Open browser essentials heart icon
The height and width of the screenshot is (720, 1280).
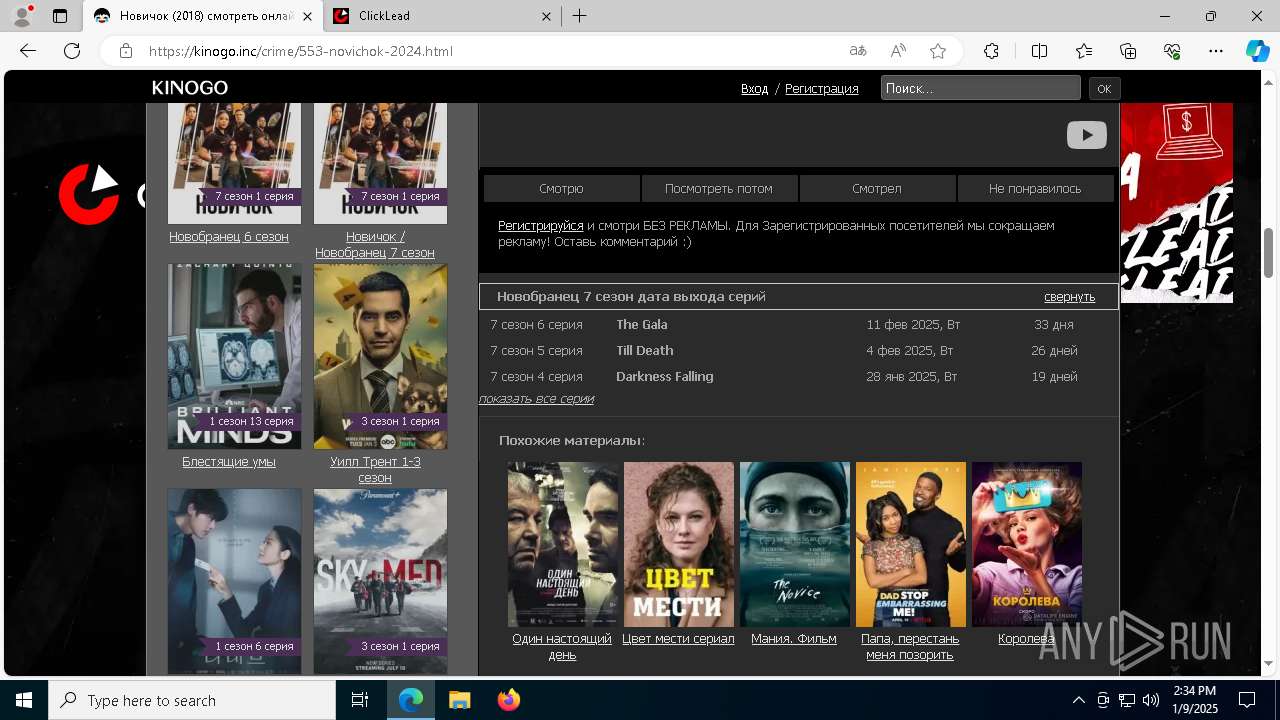[x=1172, y=51]
